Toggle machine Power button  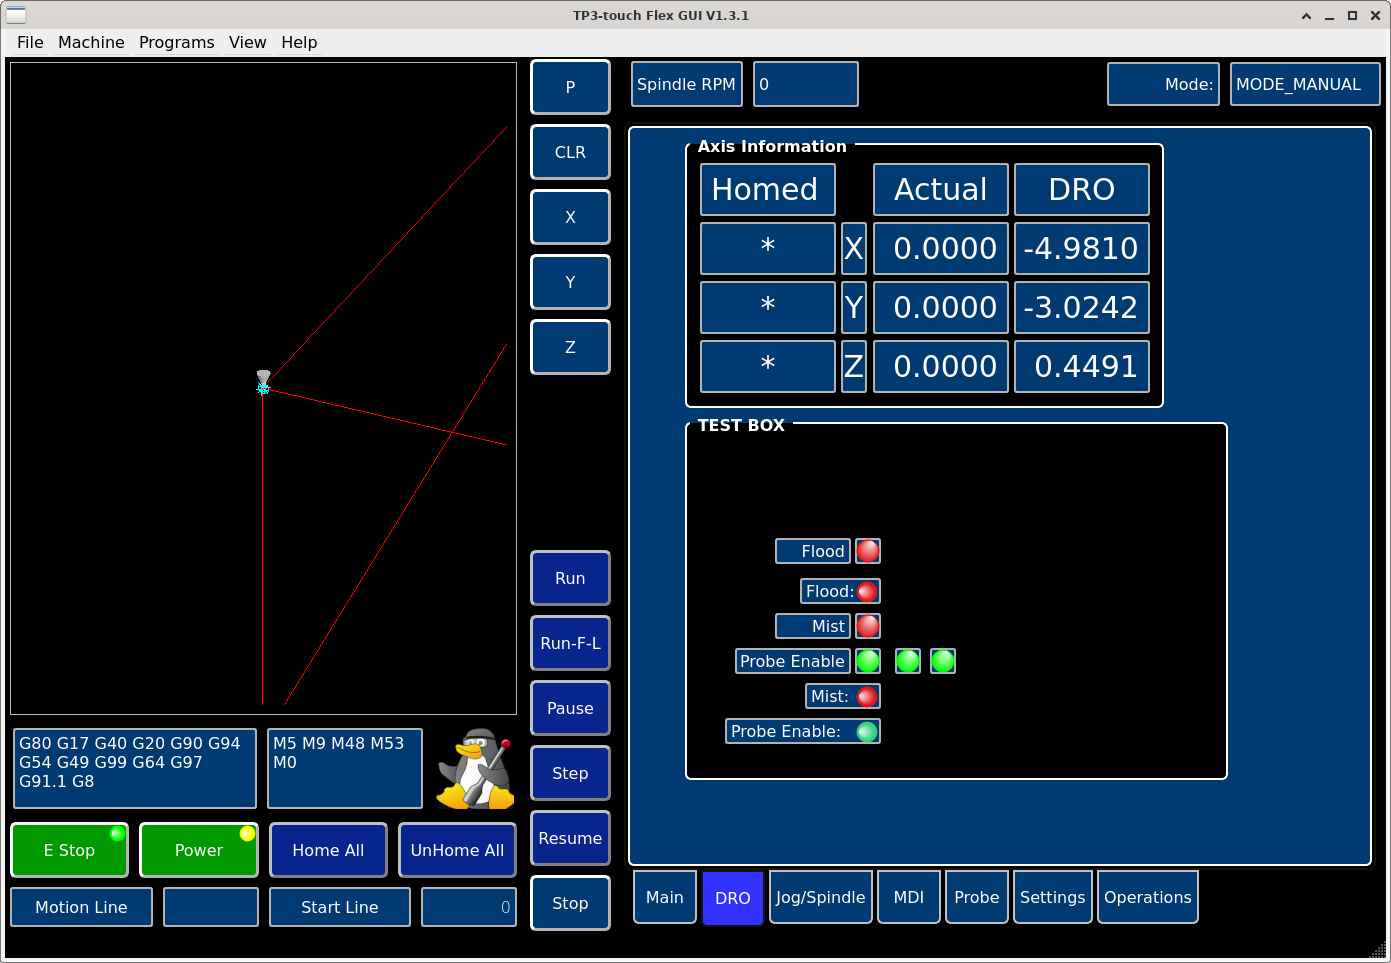tap(198, 850)
